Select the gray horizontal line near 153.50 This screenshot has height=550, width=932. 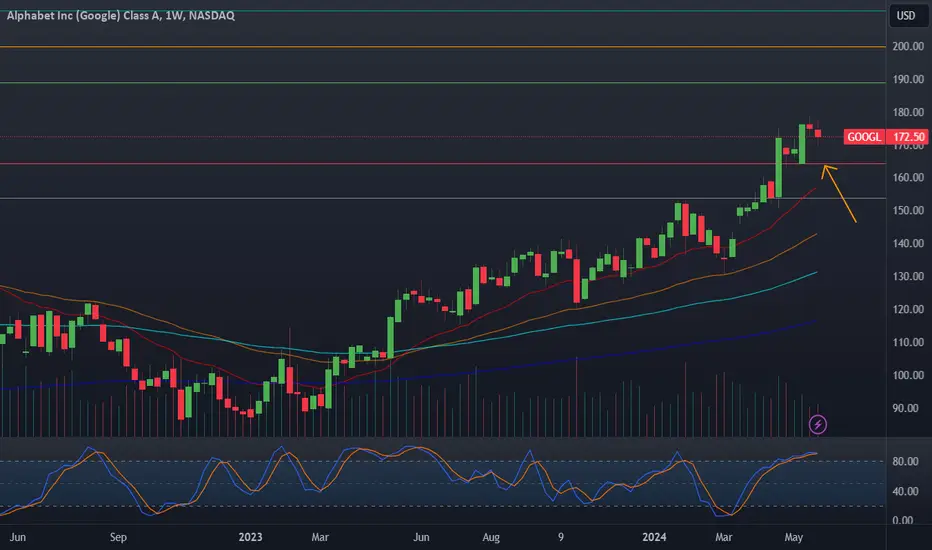(x=443, y=199)
